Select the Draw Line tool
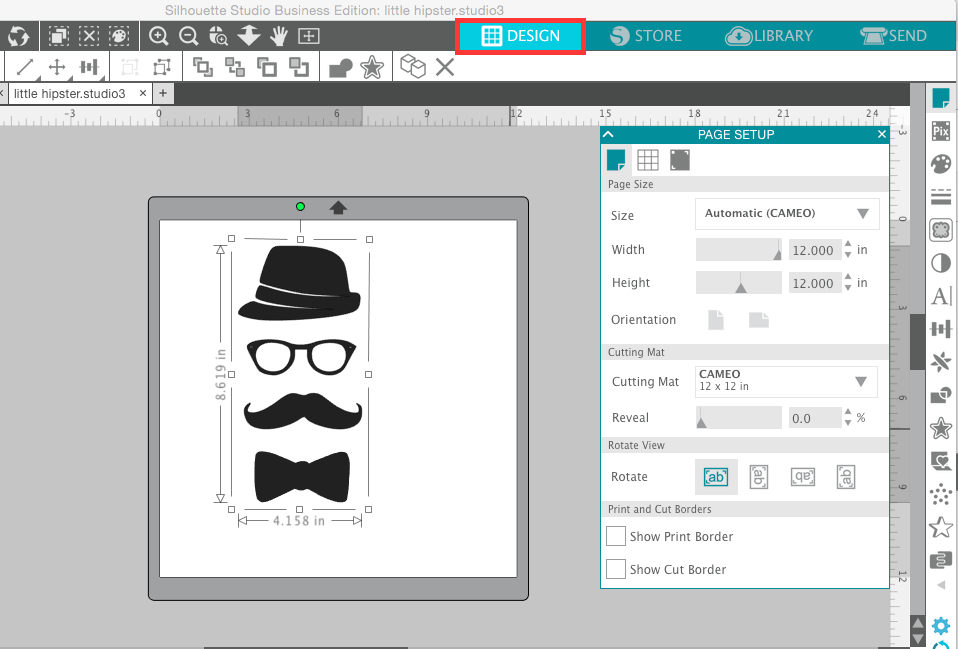 [24, 67]
